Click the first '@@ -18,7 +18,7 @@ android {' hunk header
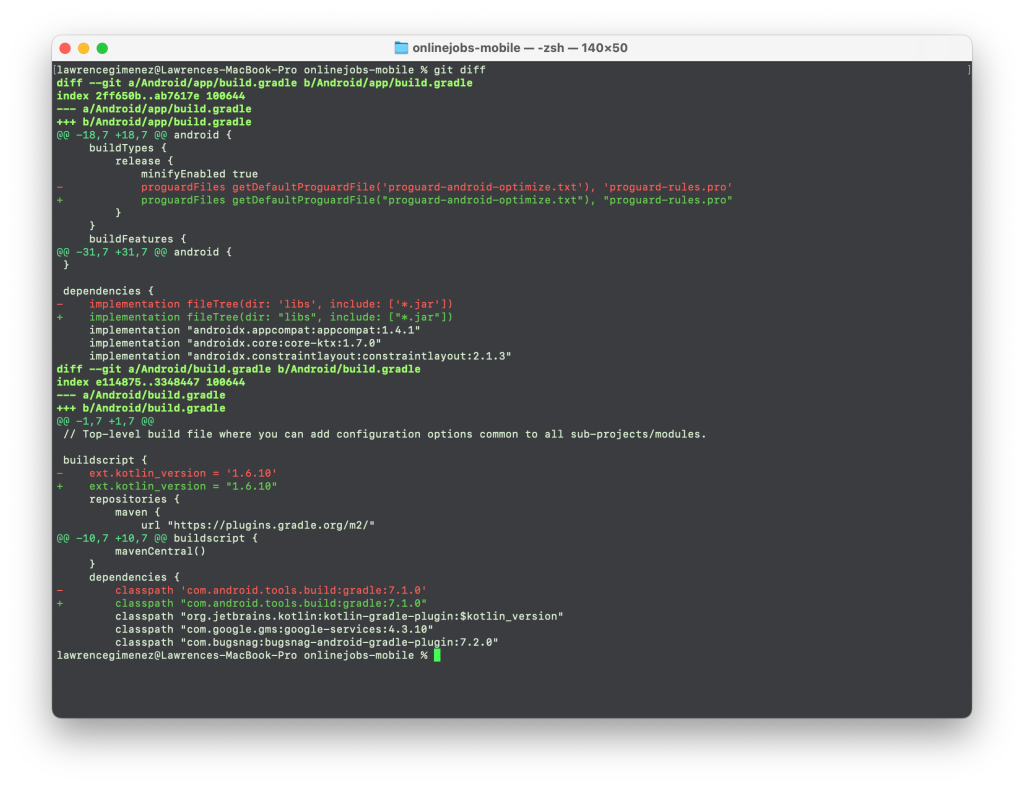 (144, 135)
